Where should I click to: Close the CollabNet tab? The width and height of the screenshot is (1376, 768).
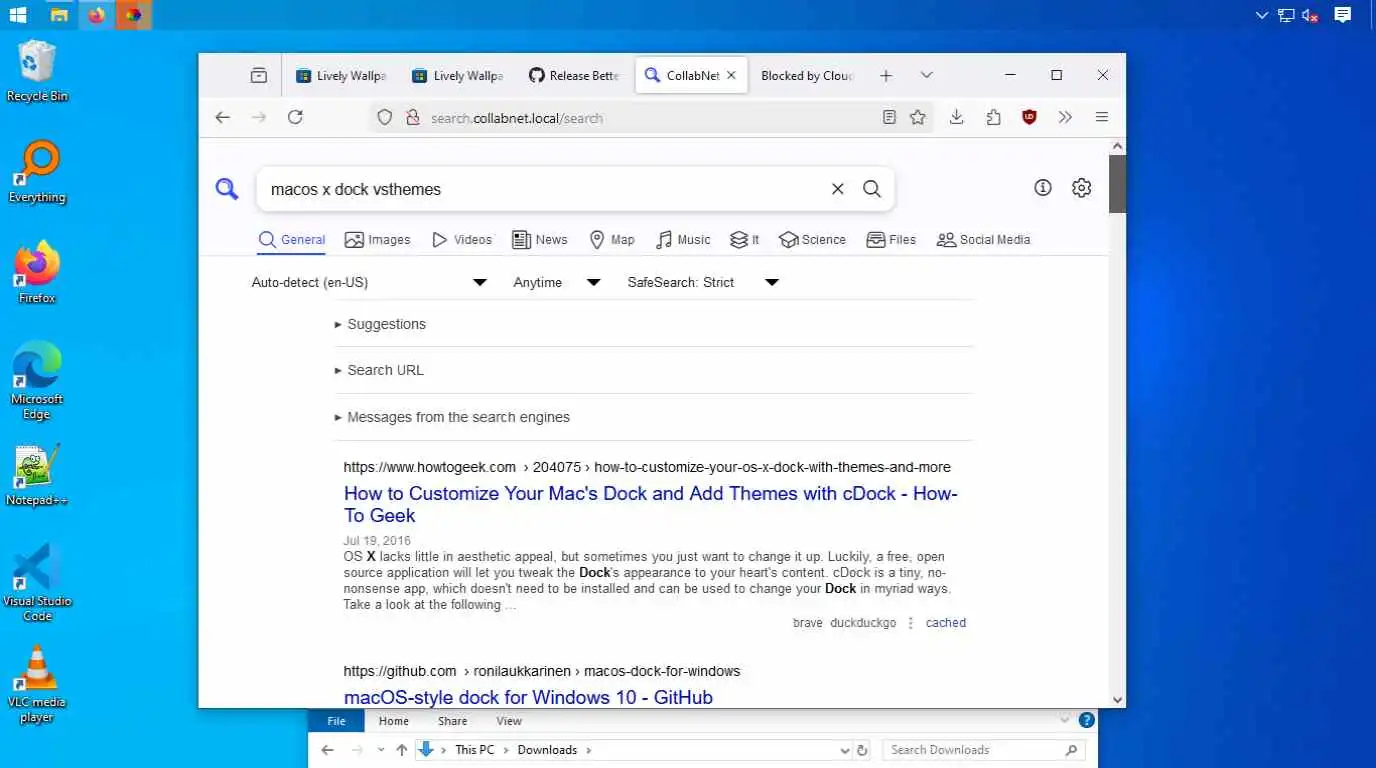pyautogui.click(x=731, y=75)
